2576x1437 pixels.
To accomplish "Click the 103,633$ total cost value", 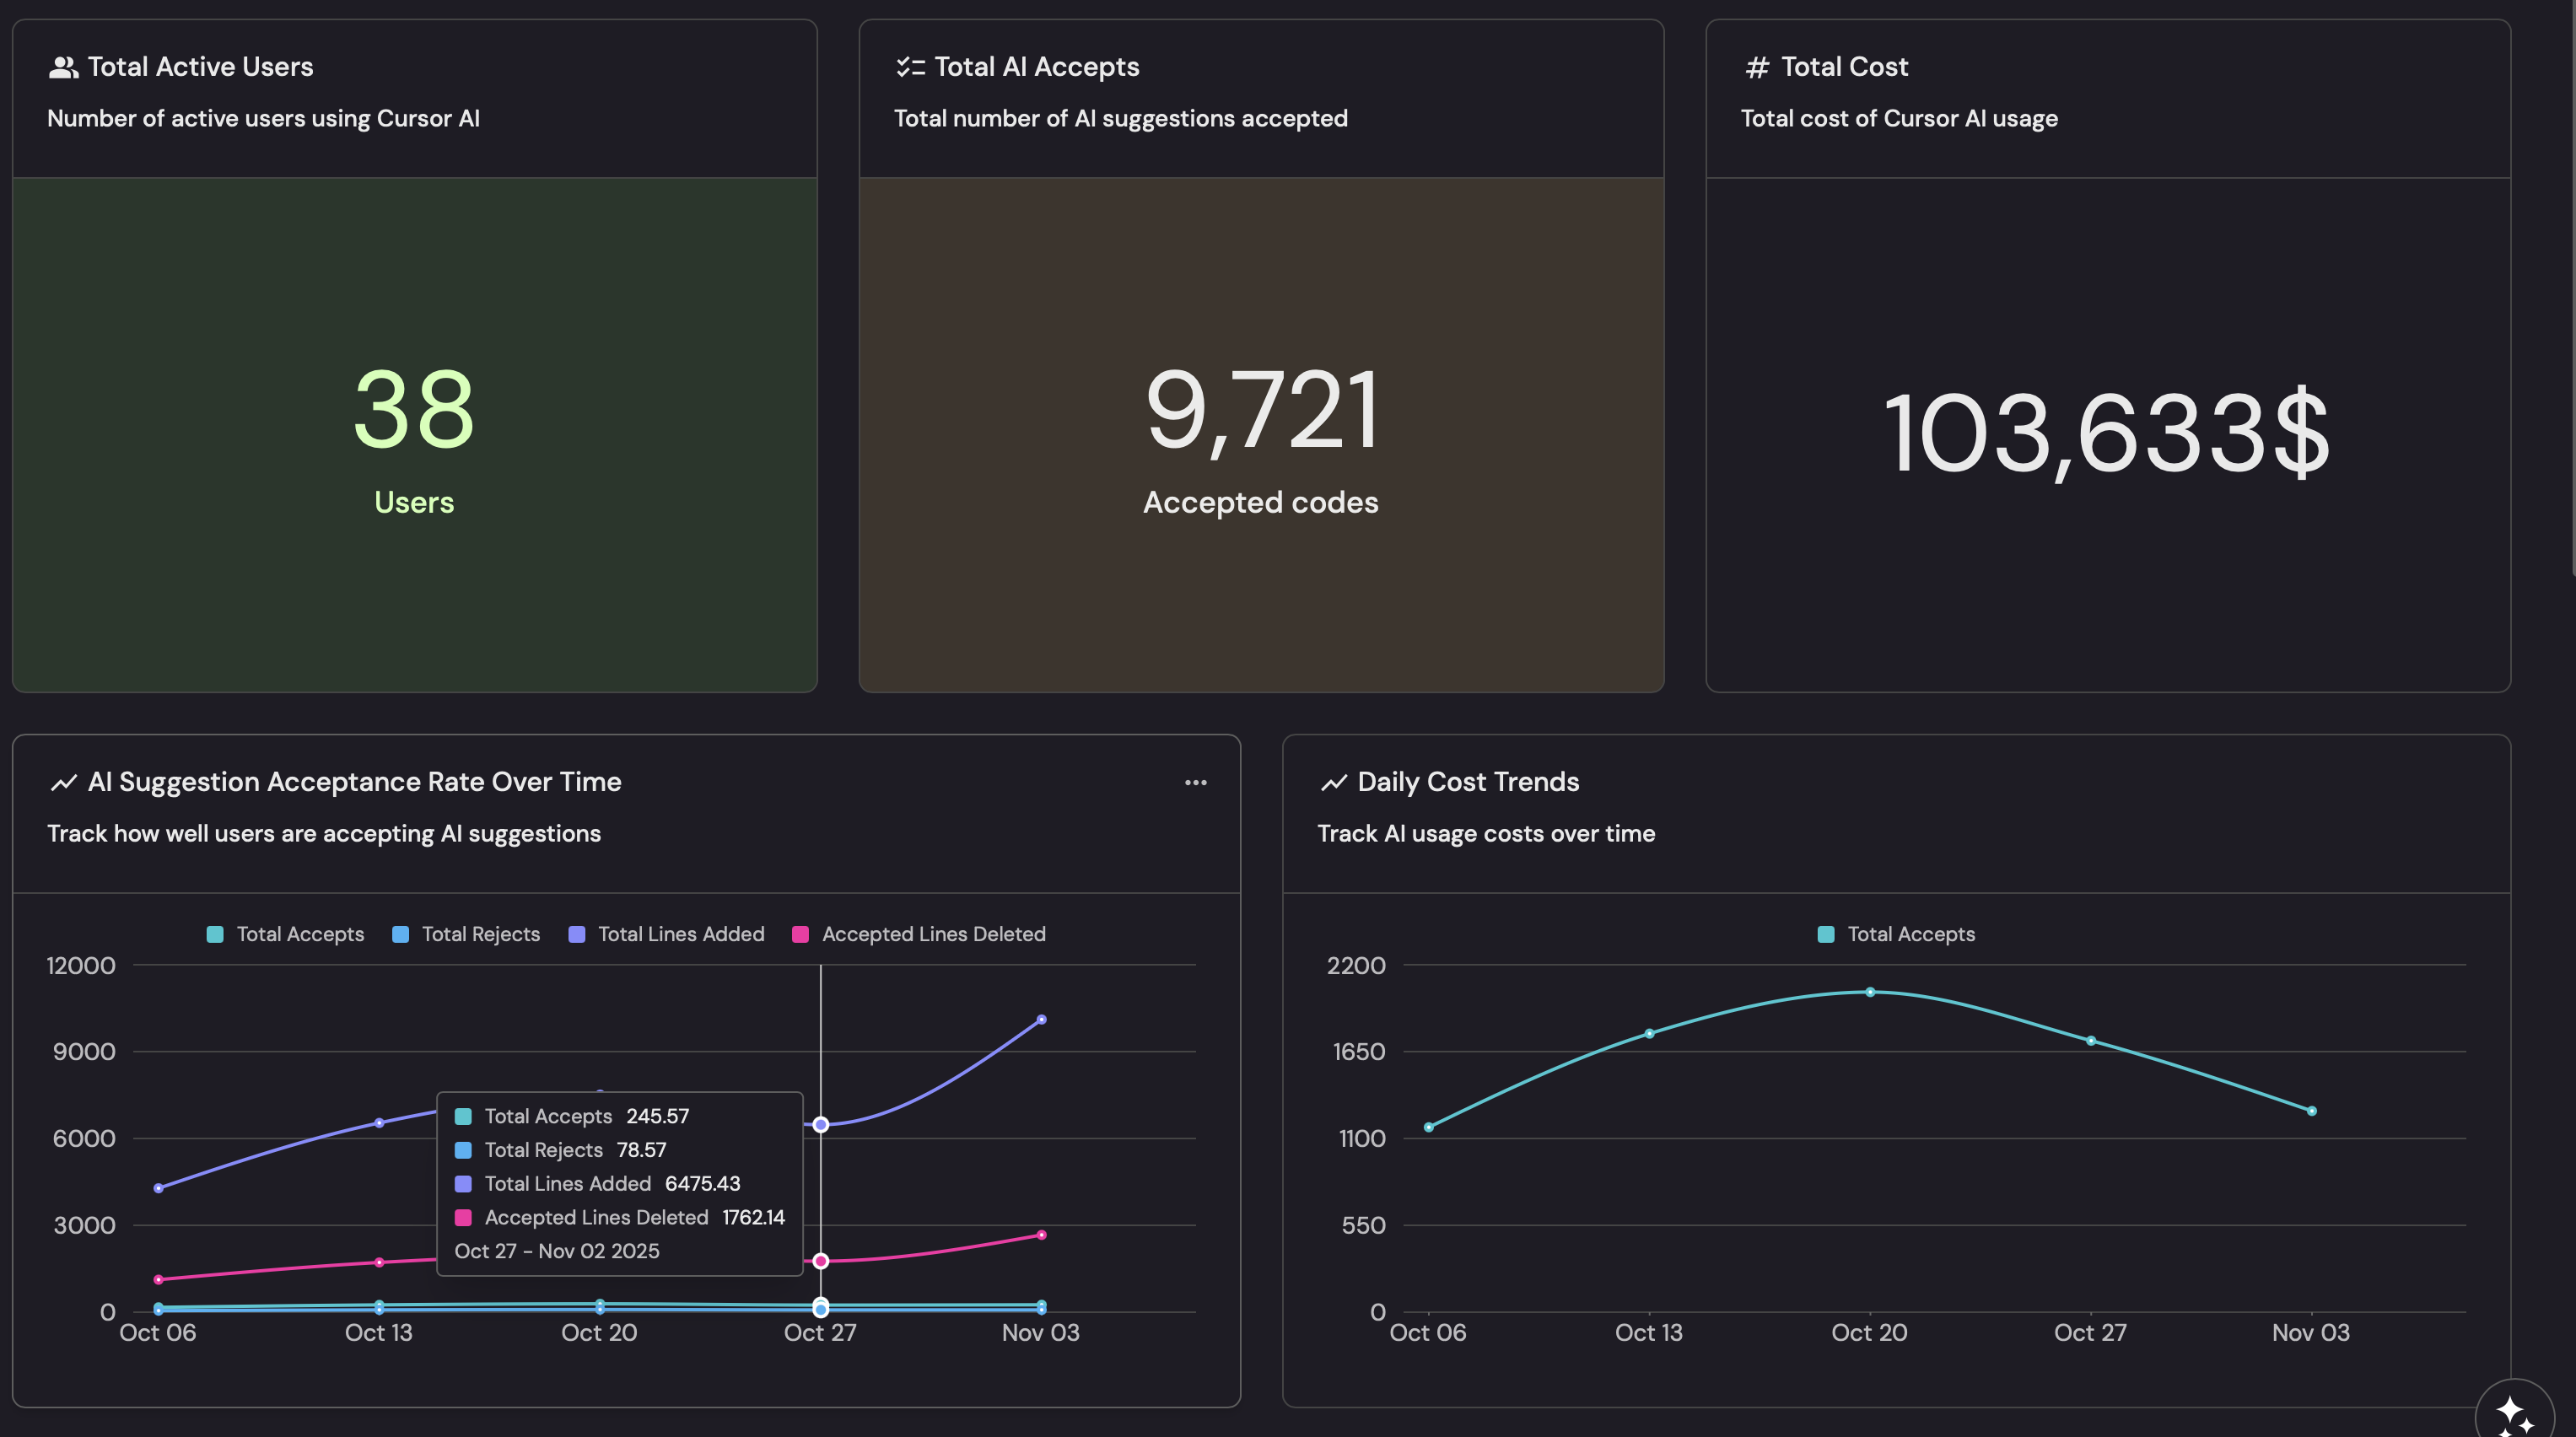I will click(x=2107, y=433).
